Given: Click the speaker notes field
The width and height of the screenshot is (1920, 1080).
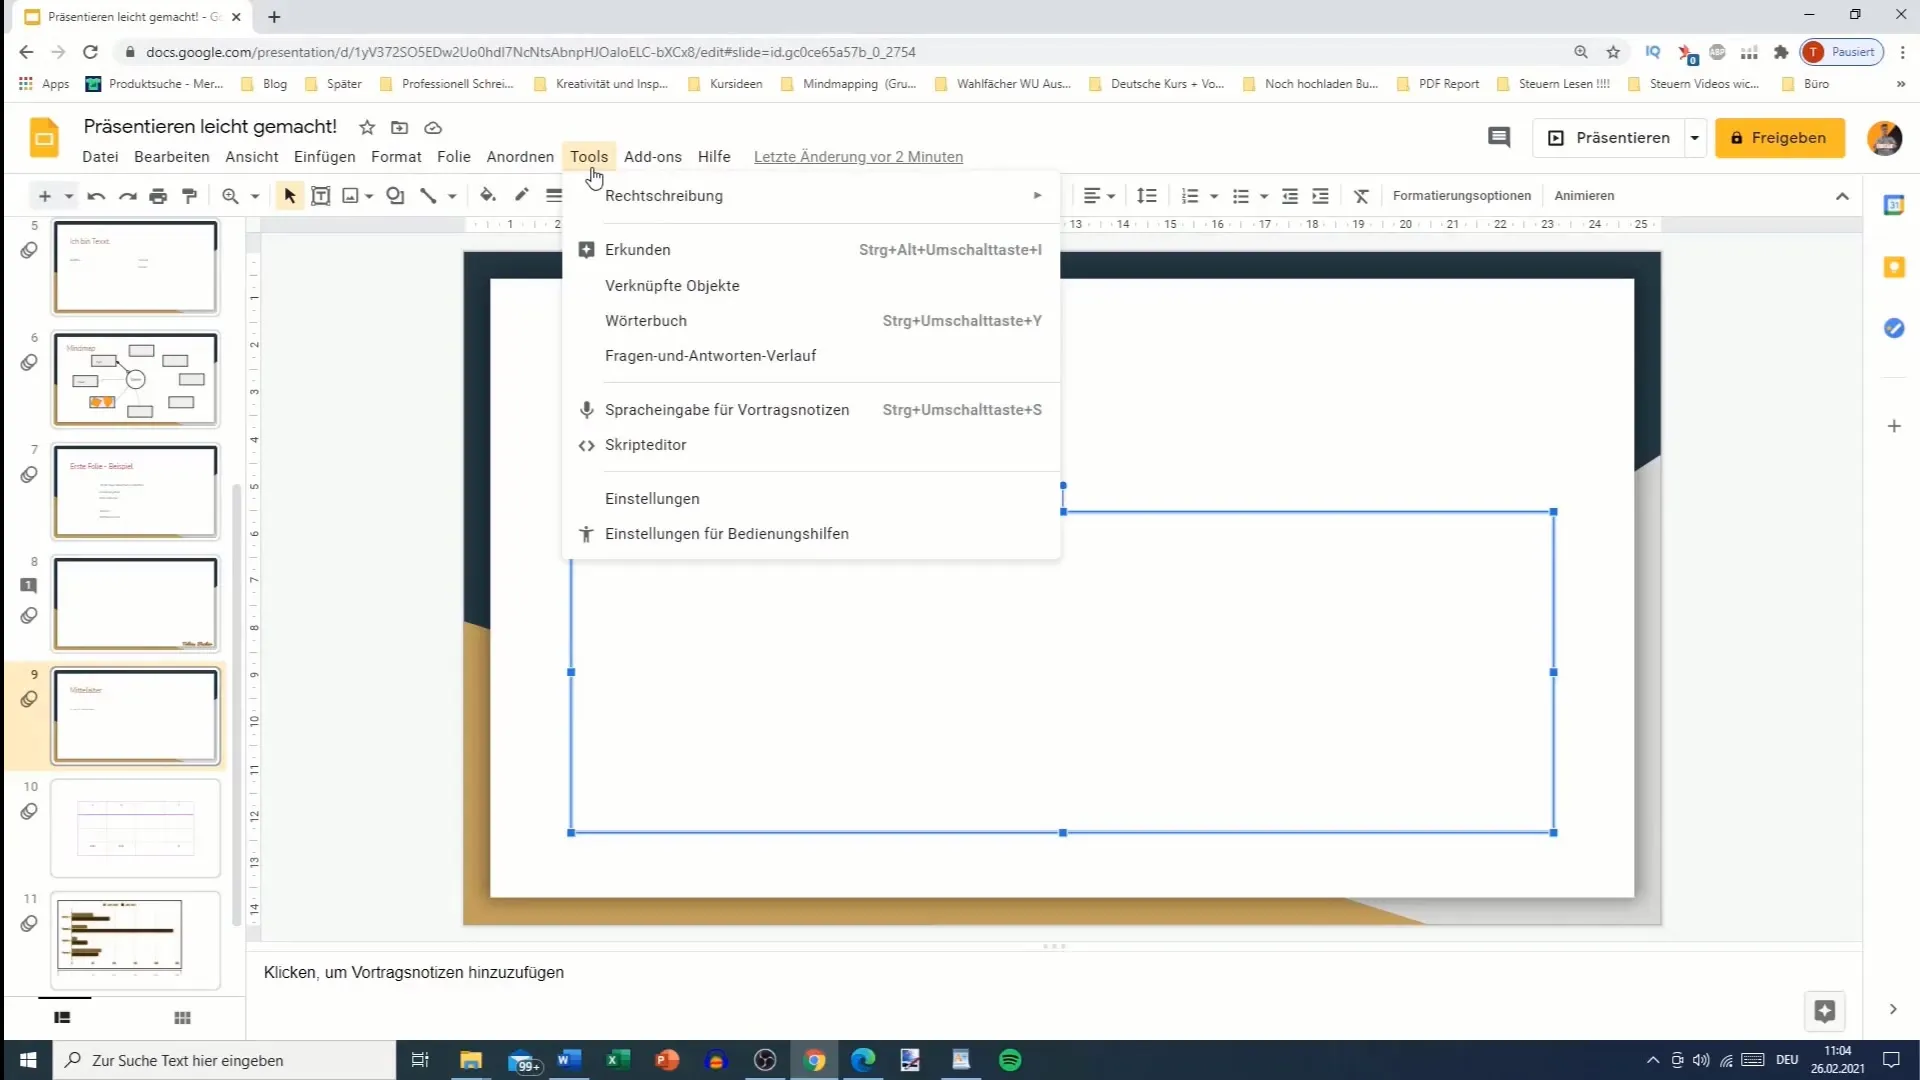Looking at the screenshot, I should click(1054, 973).
